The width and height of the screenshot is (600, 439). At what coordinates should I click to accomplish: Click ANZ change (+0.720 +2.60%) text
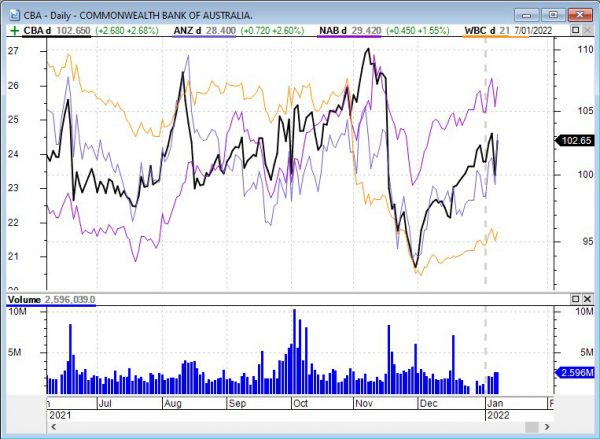pyautogui.click(x=272, y=31)
